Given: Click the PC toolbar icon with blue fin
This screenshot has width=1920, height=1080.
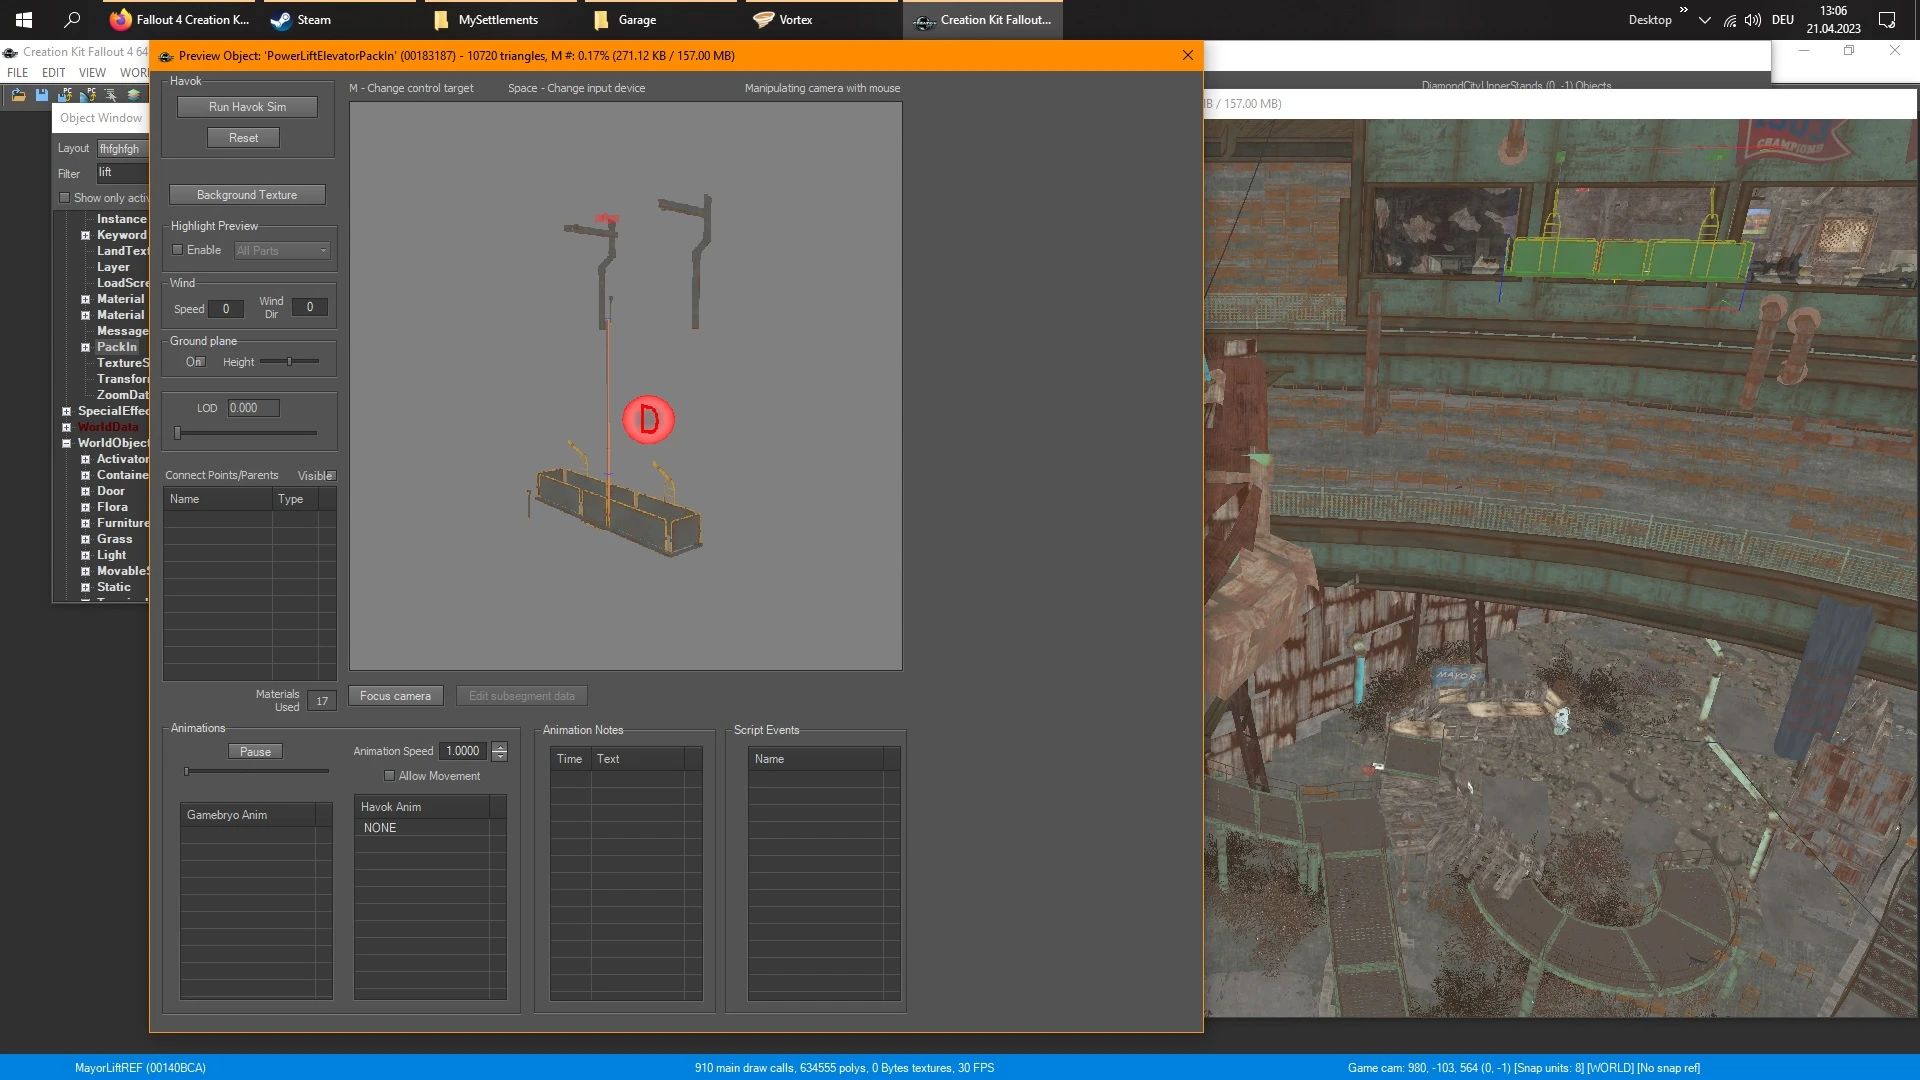Looking at the screenshot, I should [87, 95].
